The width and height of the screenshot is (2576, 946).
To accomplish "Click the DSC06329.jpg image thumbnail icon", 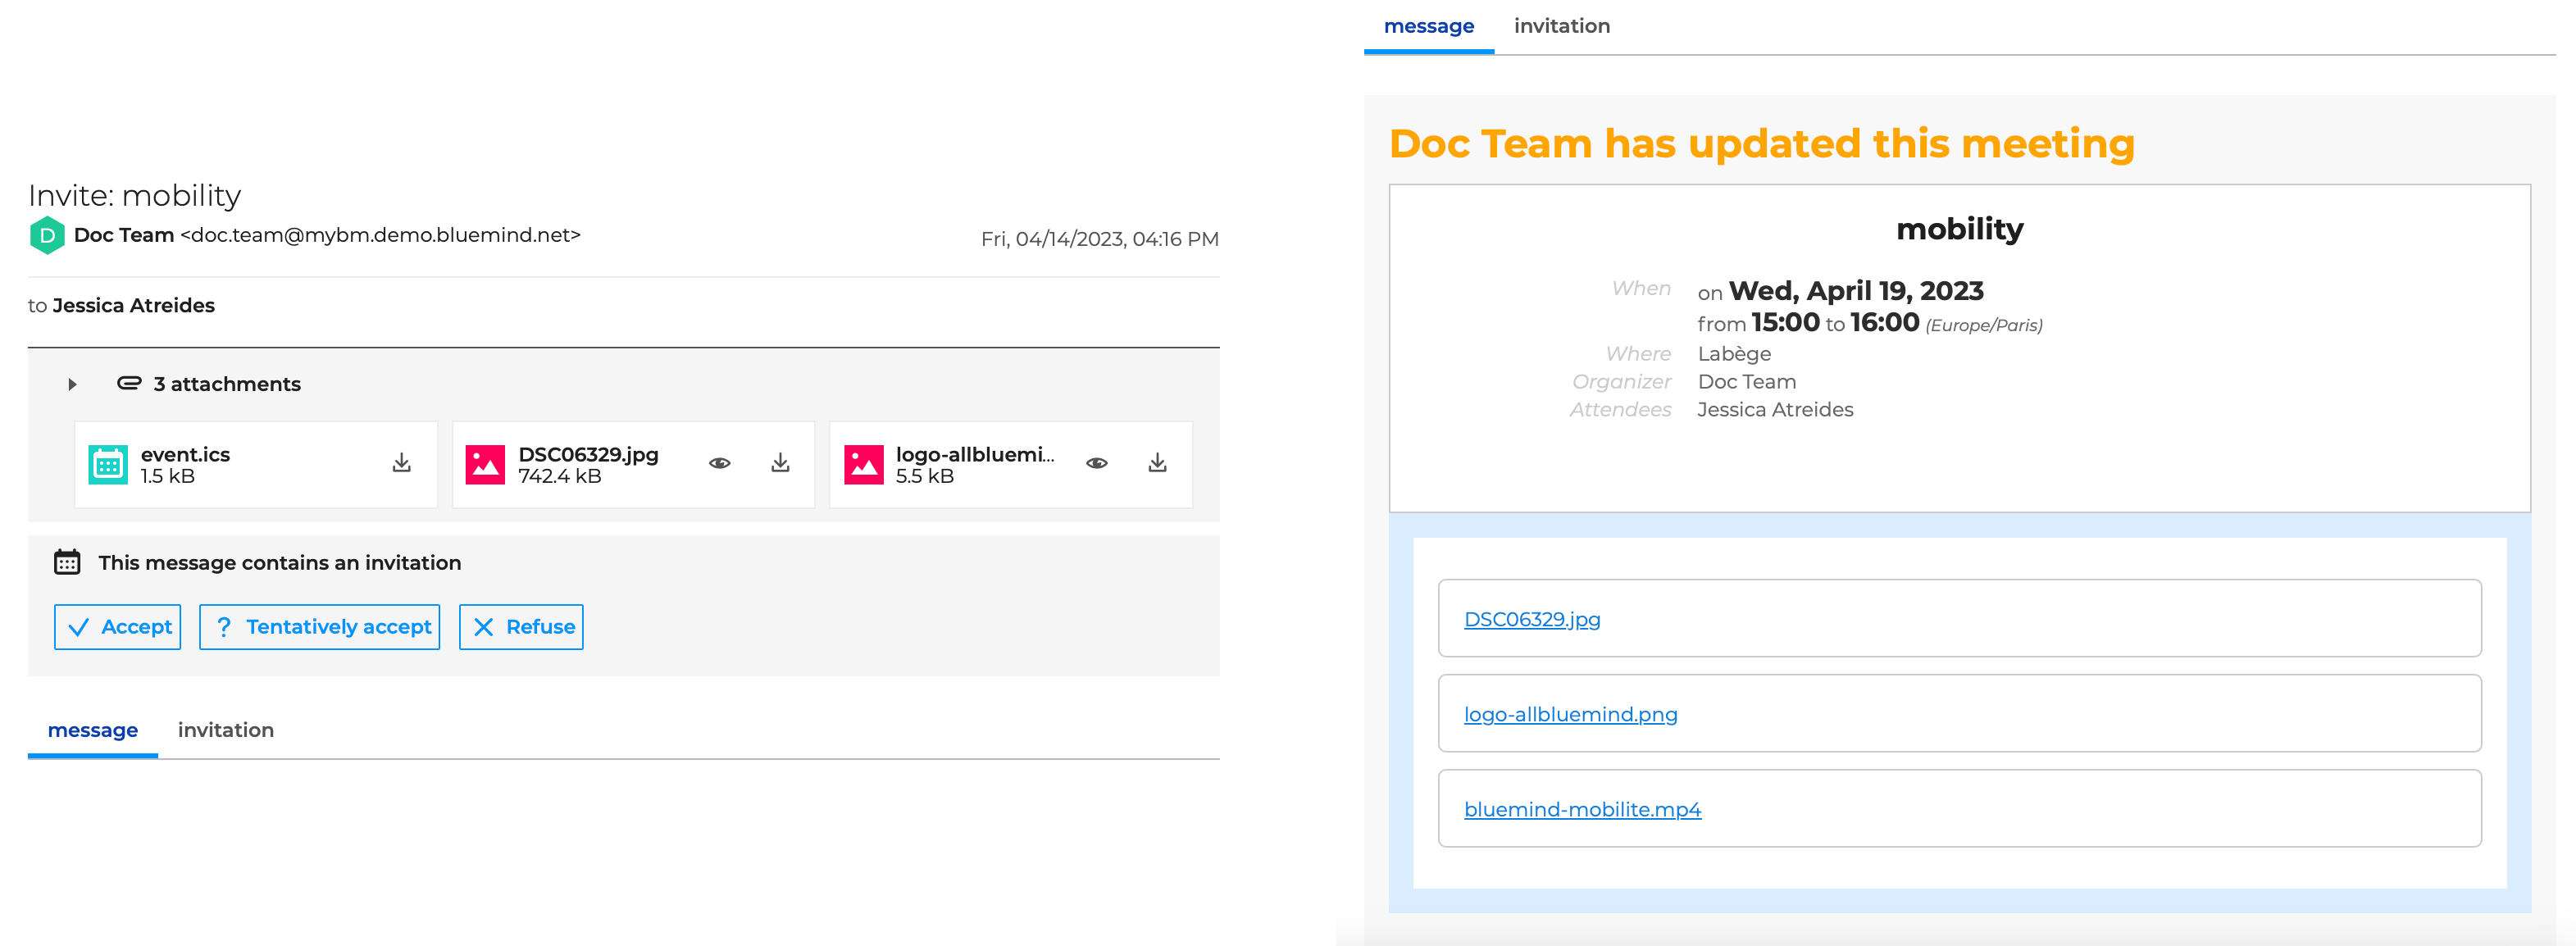I will [x=485, y=465].
